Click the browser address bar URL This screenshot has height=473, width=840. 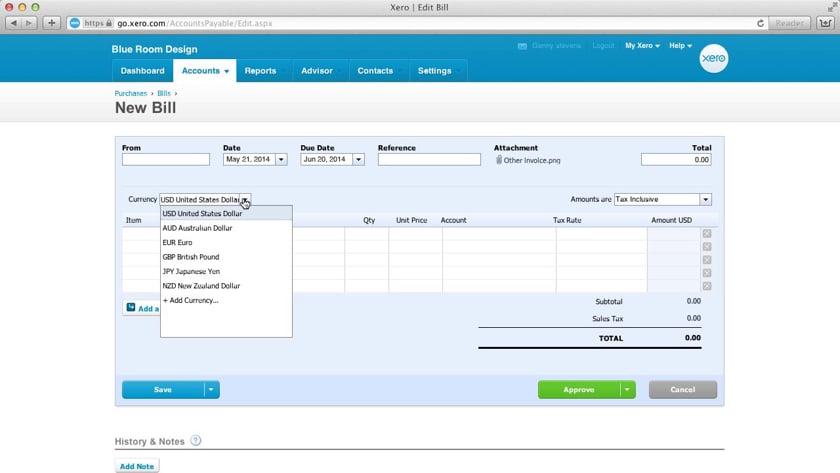195,23
